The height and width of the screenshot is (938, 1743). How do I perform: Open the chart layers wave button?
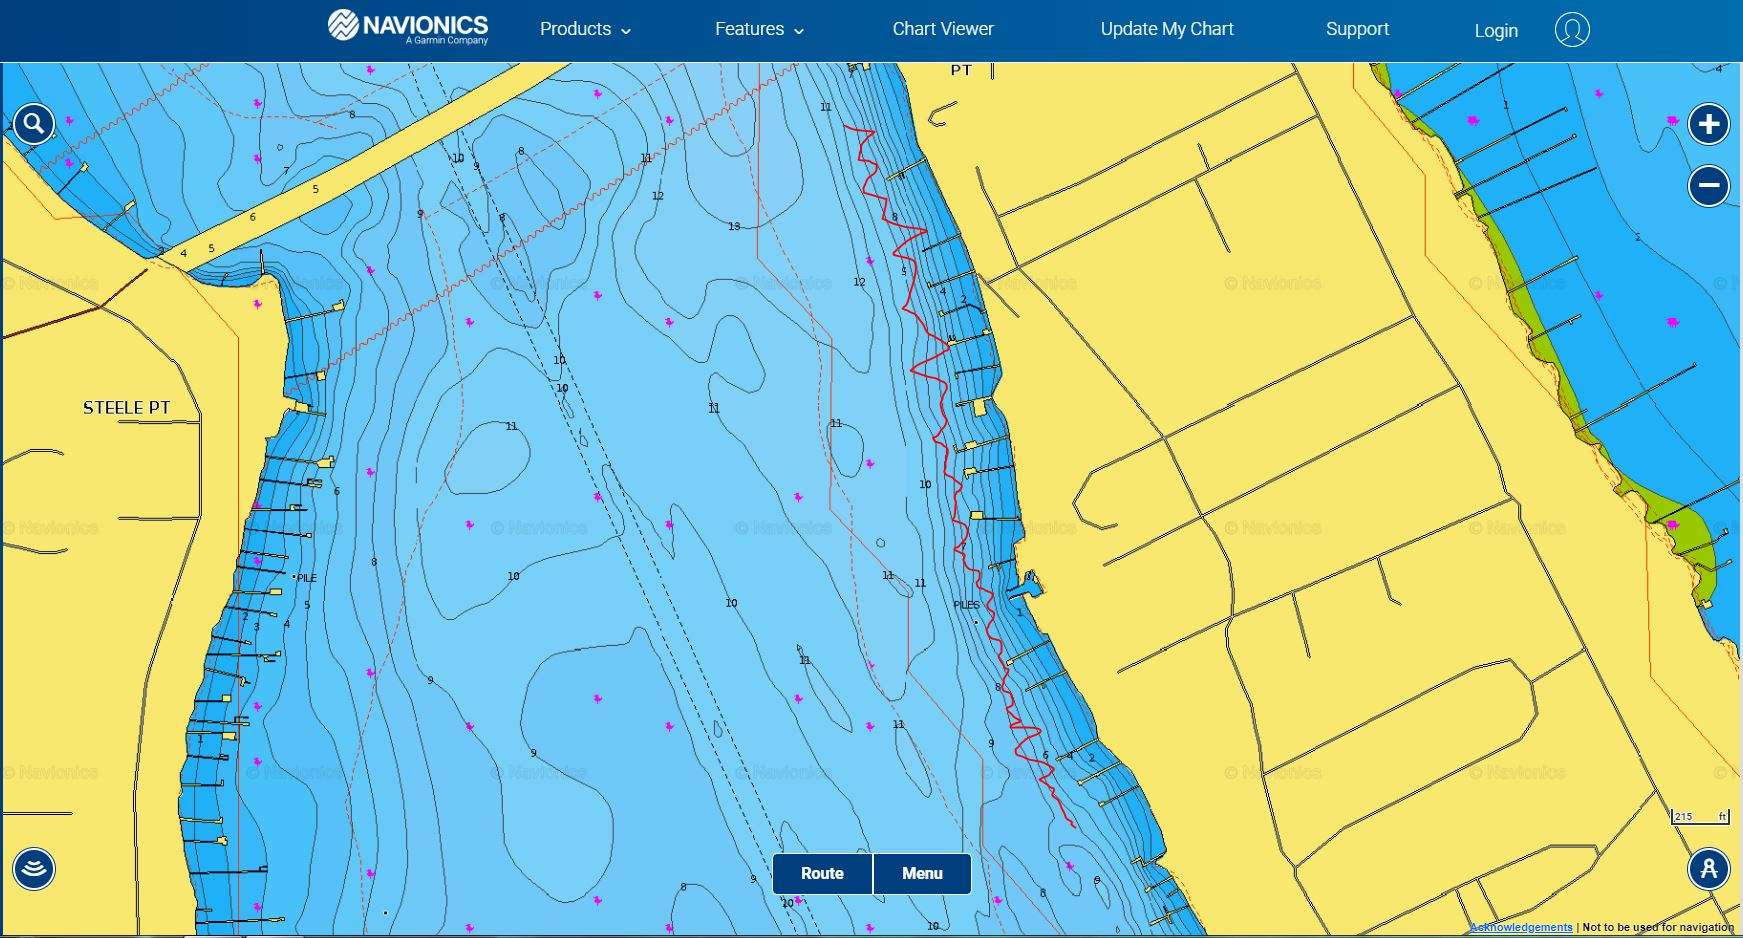click(34, 868)
